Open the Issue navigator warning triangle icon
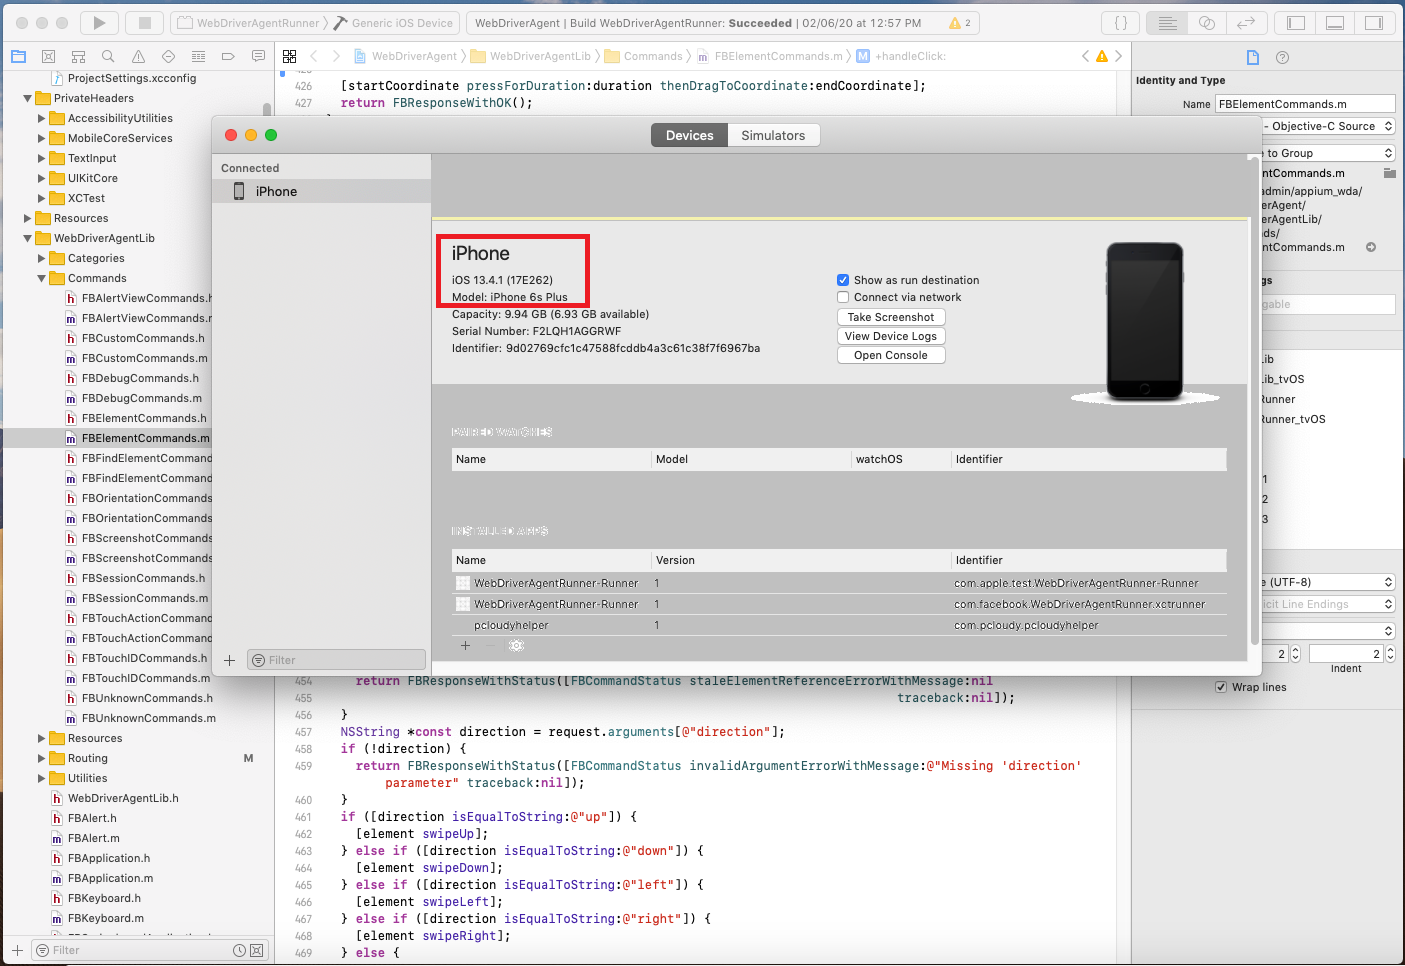This screenshot has height=966, width=1405. (x=138, y=57)
